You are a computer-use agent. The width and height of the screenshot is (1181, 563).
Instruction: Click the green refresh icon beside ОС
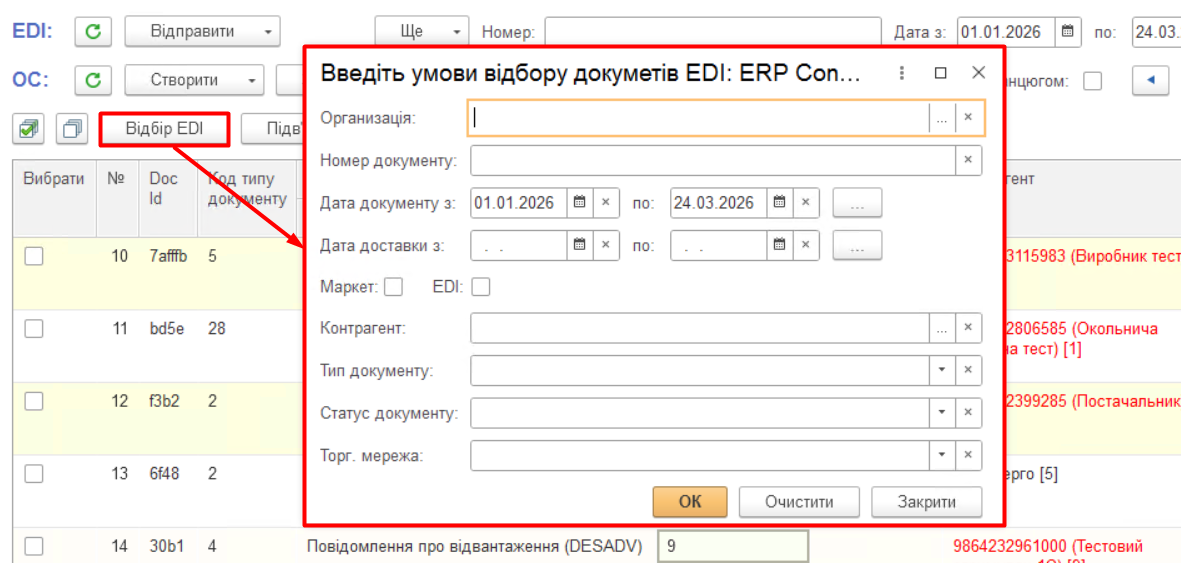coord(93,80)
